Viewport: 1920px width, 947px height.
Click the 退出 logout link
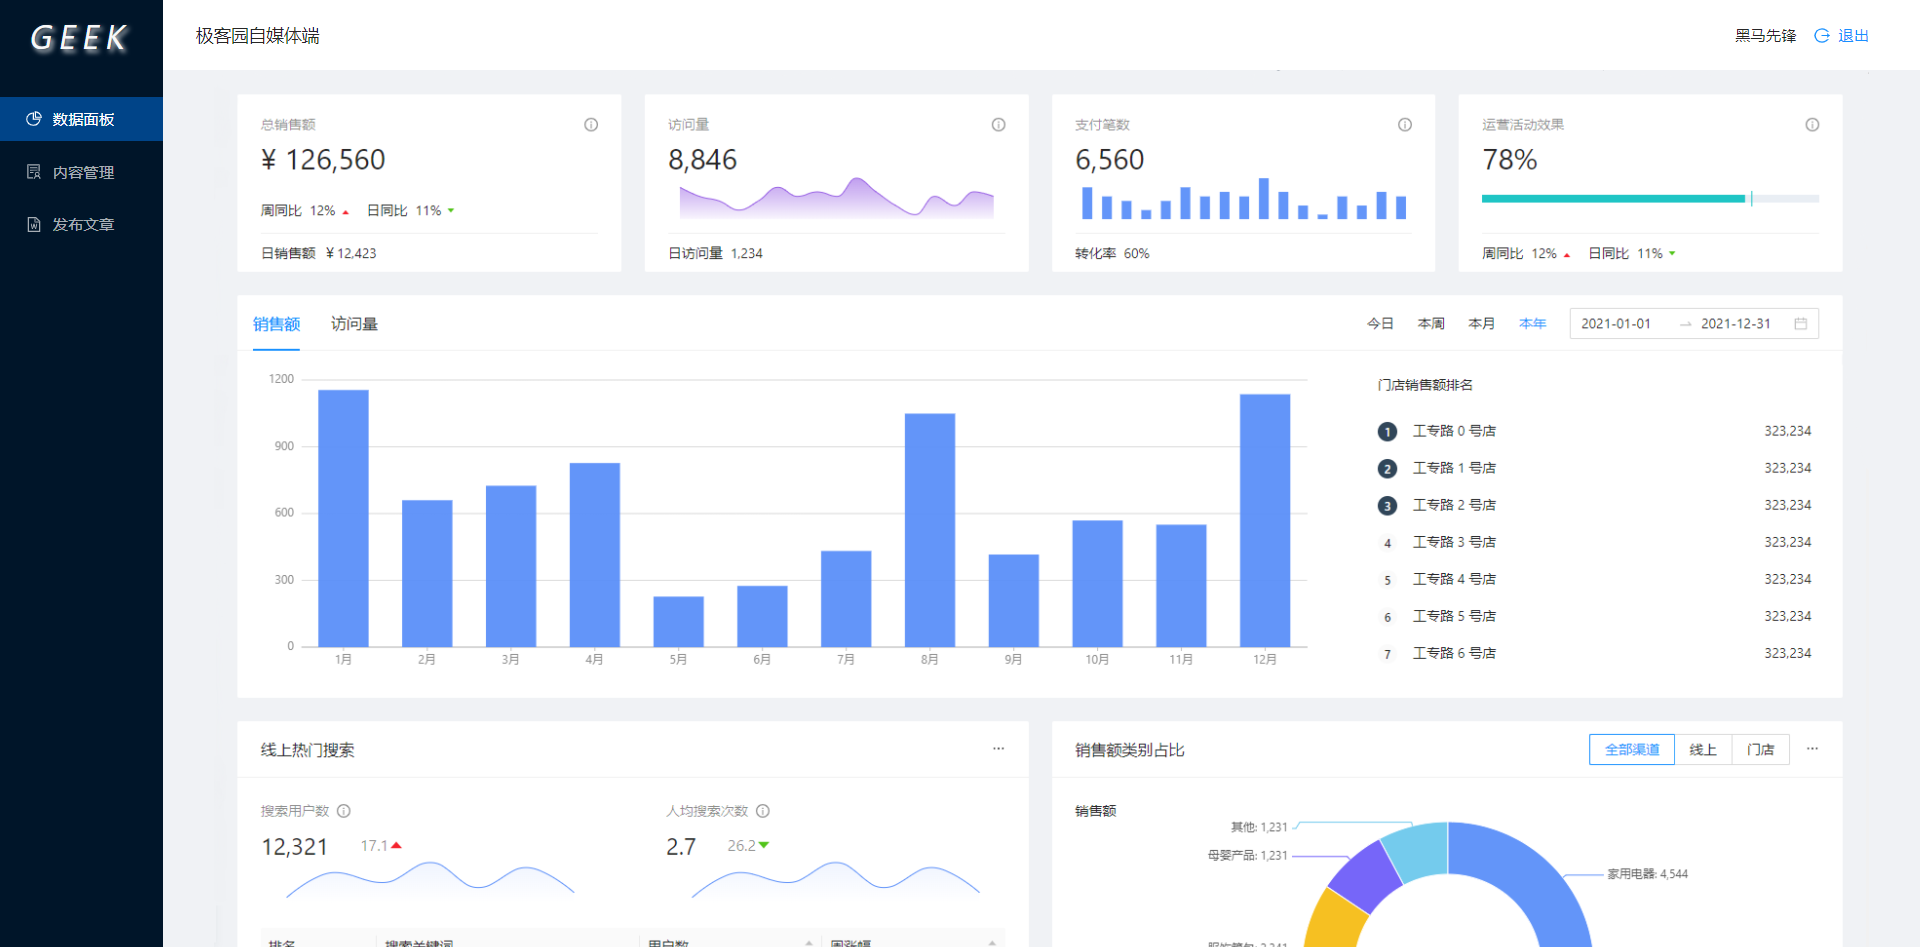click(1853, 36)
